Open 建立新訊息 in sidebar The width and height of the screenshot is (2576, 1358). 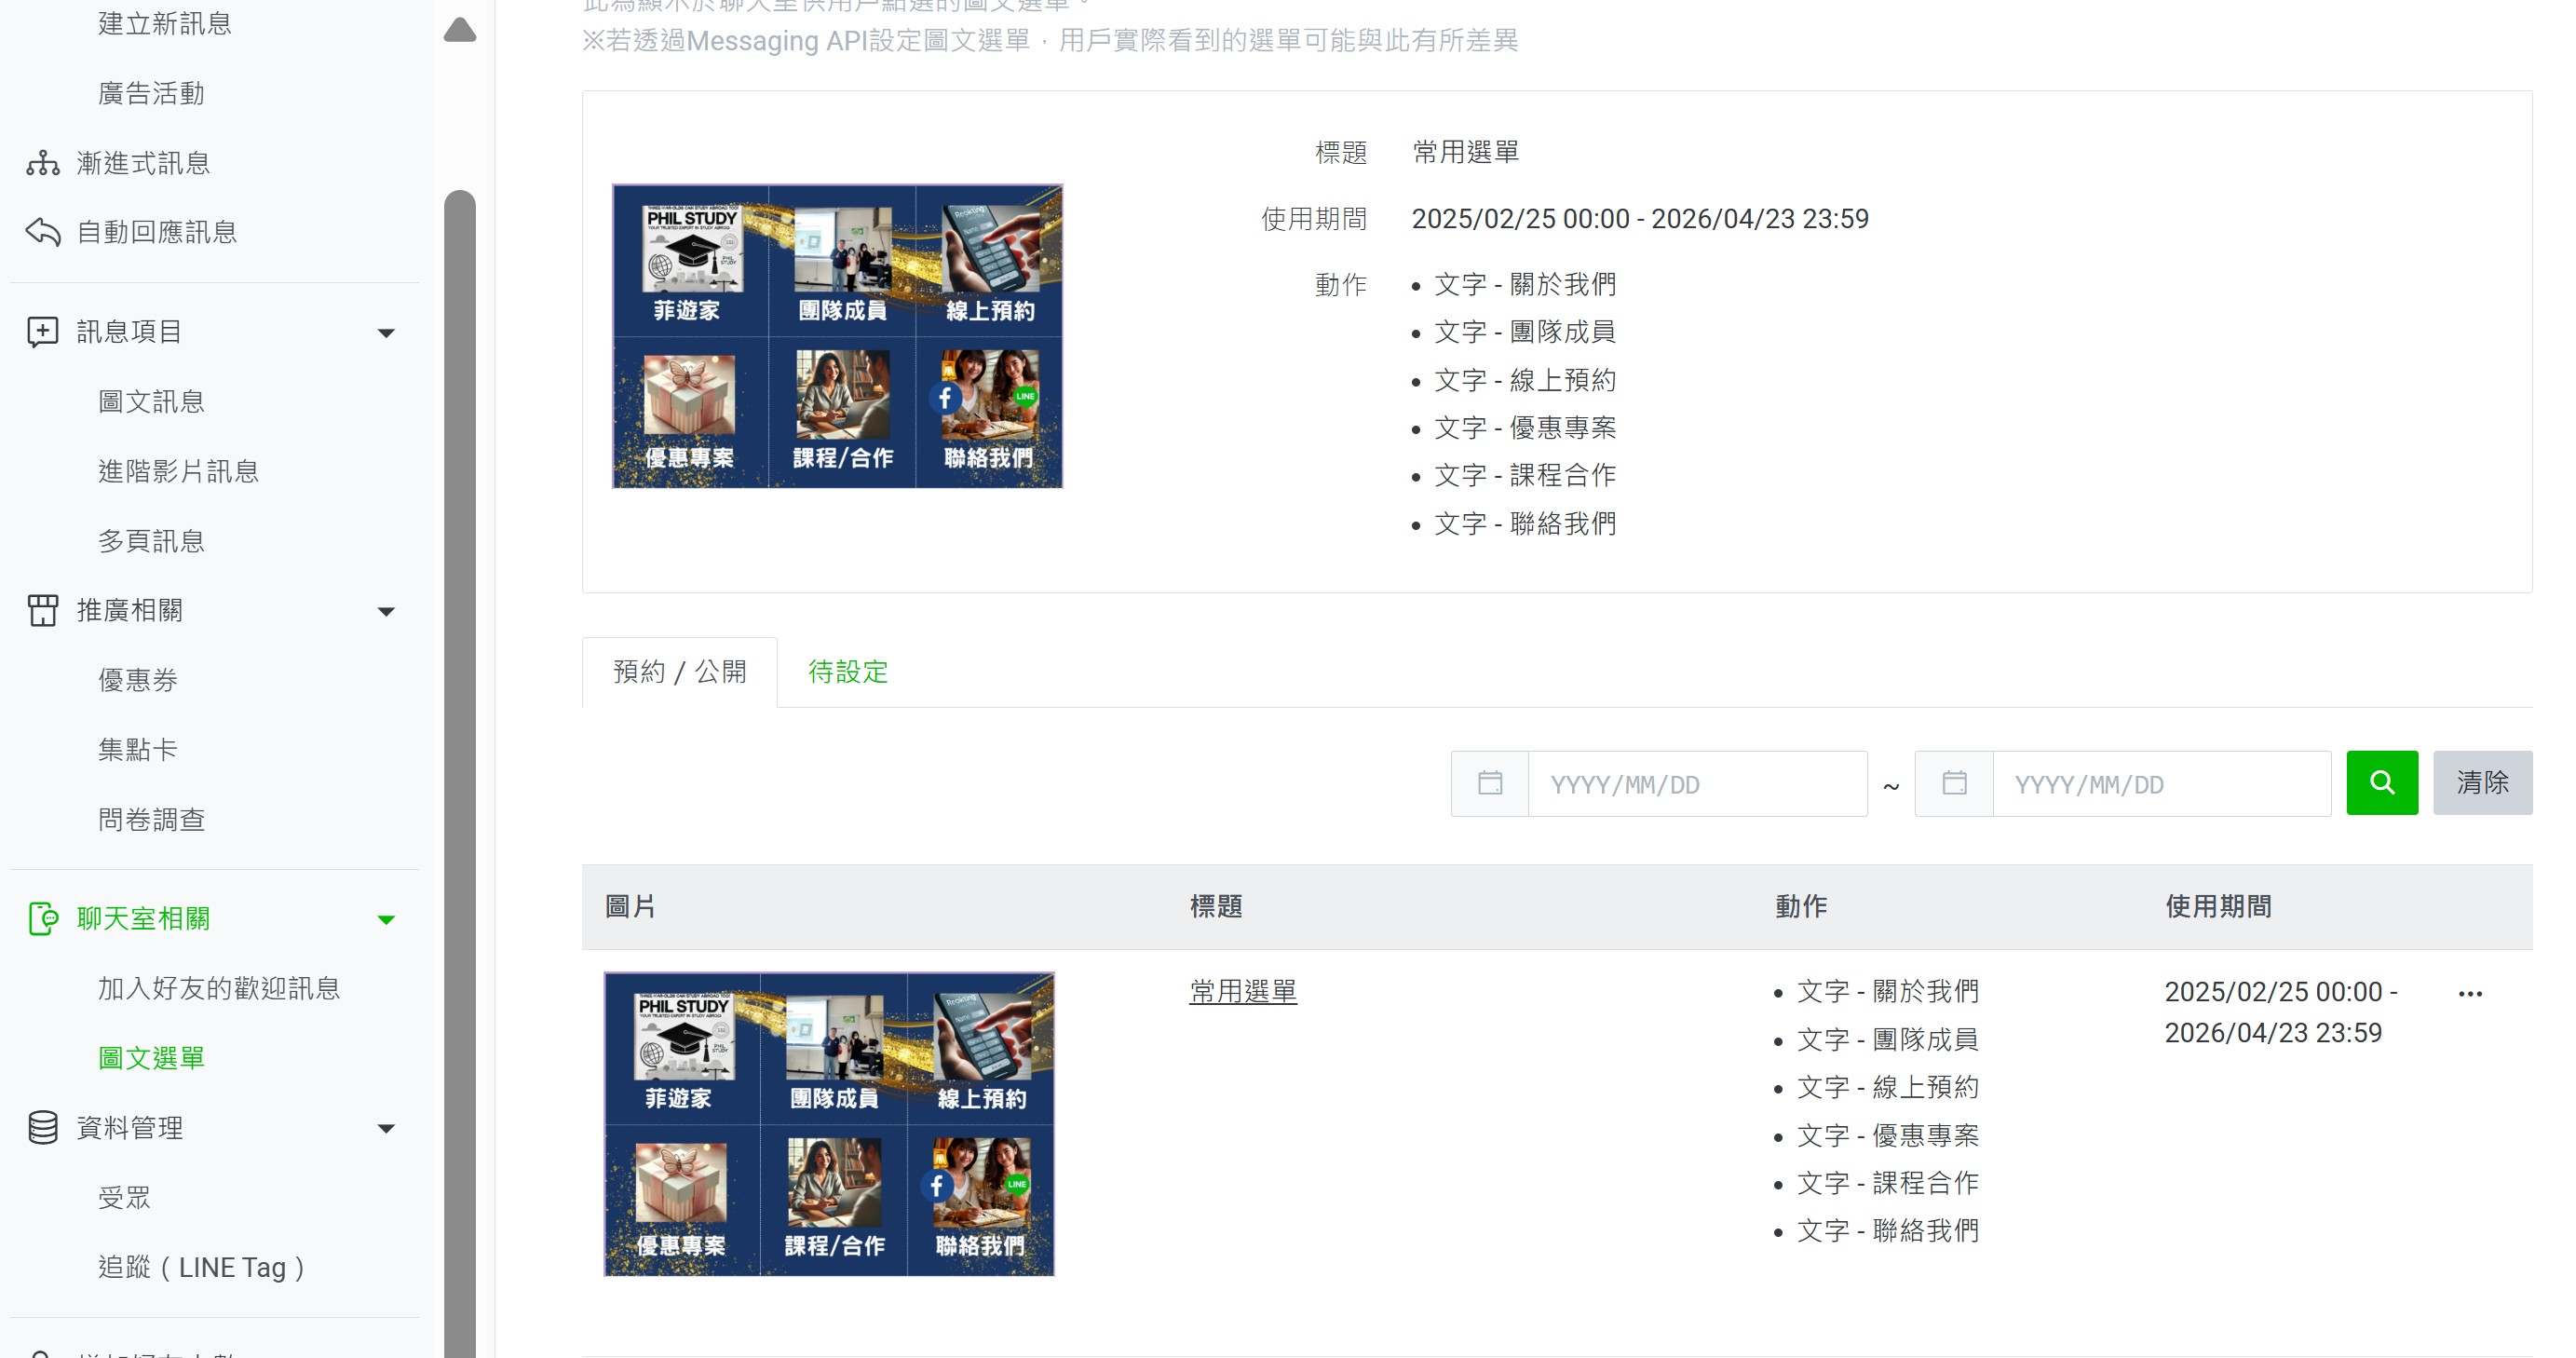click(x=165, y=24)
